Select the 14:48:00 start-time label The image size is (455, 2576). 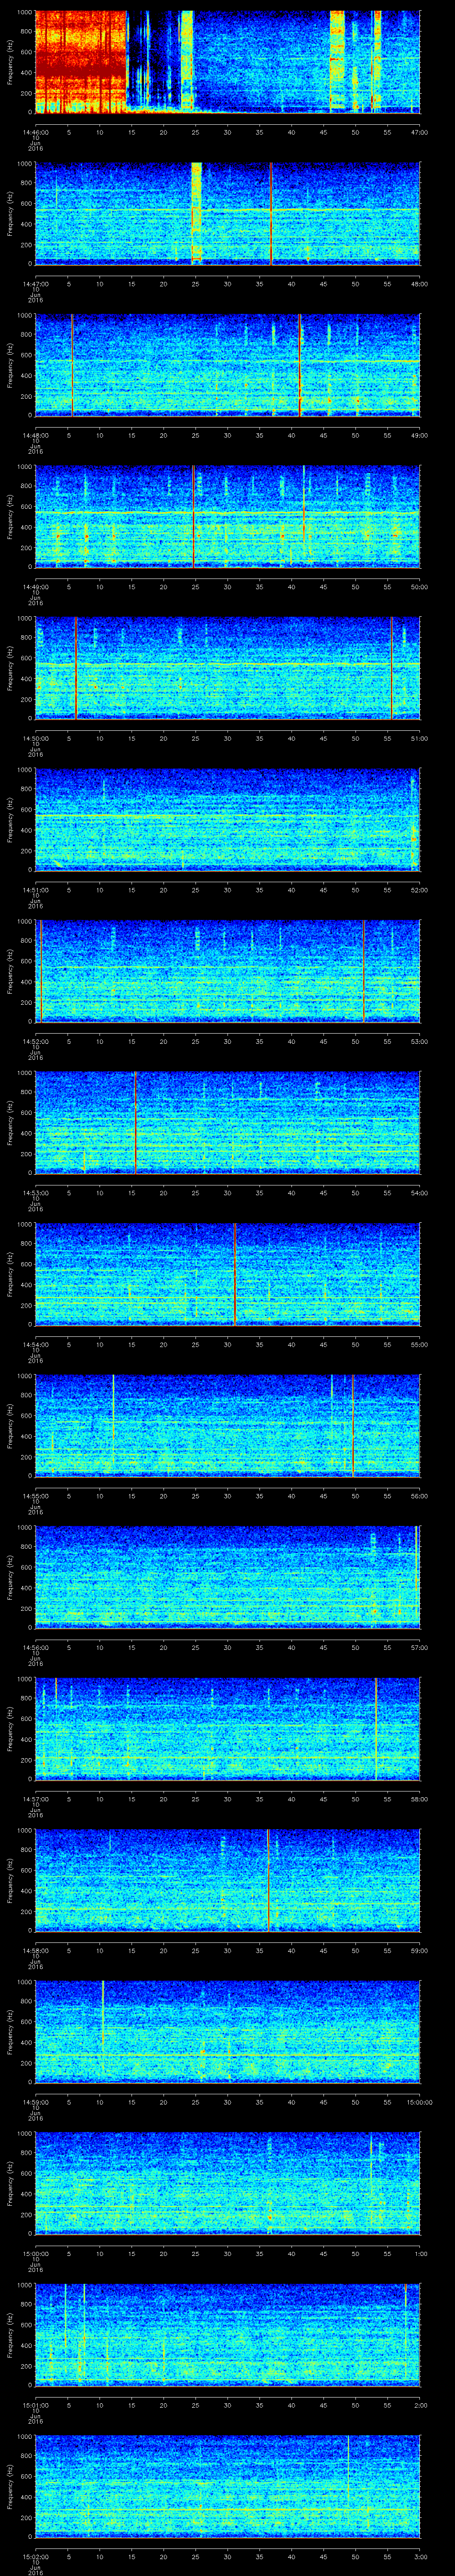coord(35,435)
